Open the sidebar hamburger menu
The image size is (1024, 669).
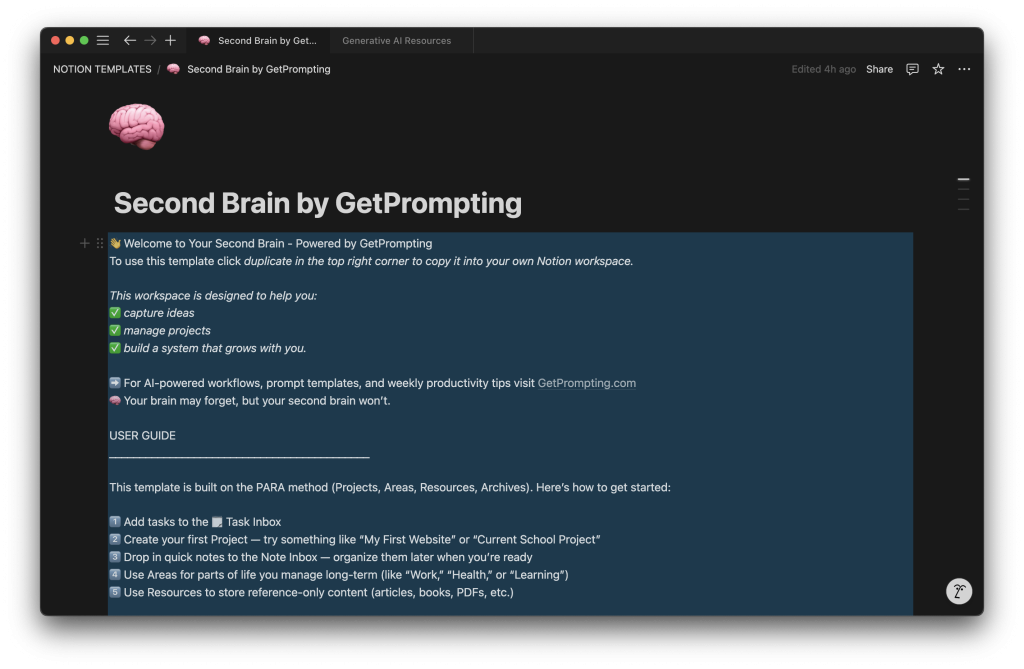click(103, 41)
